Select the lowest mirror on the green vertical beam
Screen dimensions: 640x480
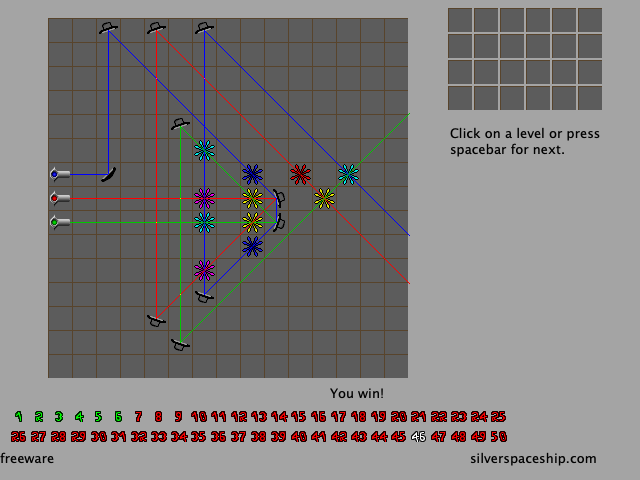point(180,345)
